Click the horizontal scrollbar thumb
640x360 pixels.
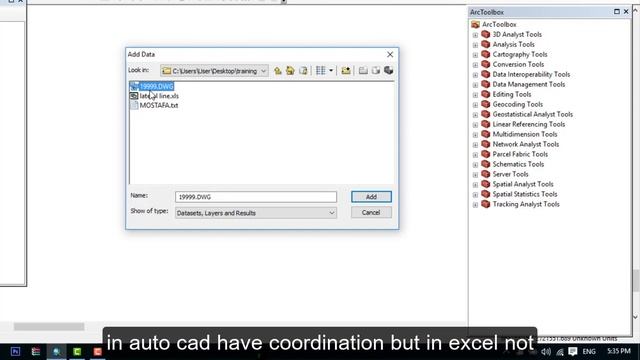pyautogui.click(x=49, y=327)
